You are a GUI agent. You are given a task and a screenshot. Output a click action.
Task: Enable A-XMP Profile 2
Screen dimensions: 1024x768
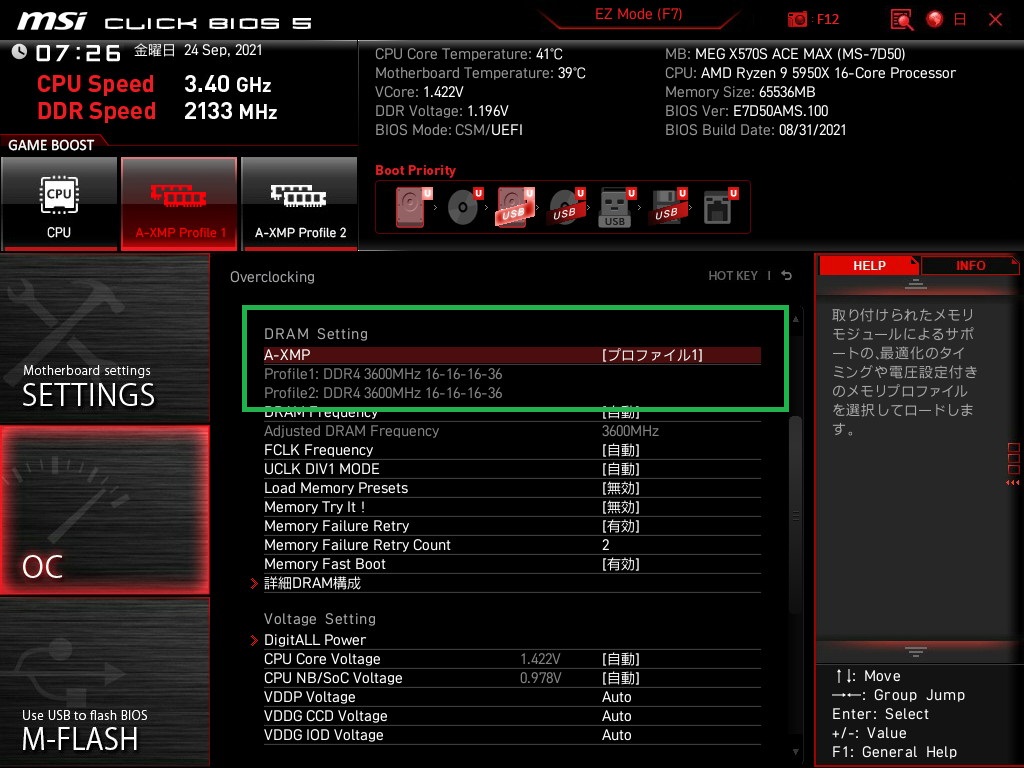pyautogui.click(x=300, y=204)
